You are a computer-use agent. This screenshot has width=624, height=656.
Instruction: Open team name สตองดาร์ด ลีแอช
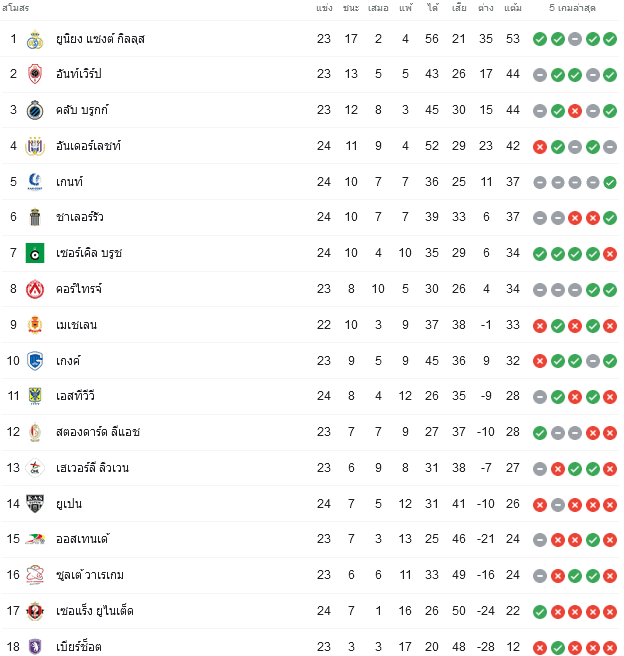coord(98,431)
